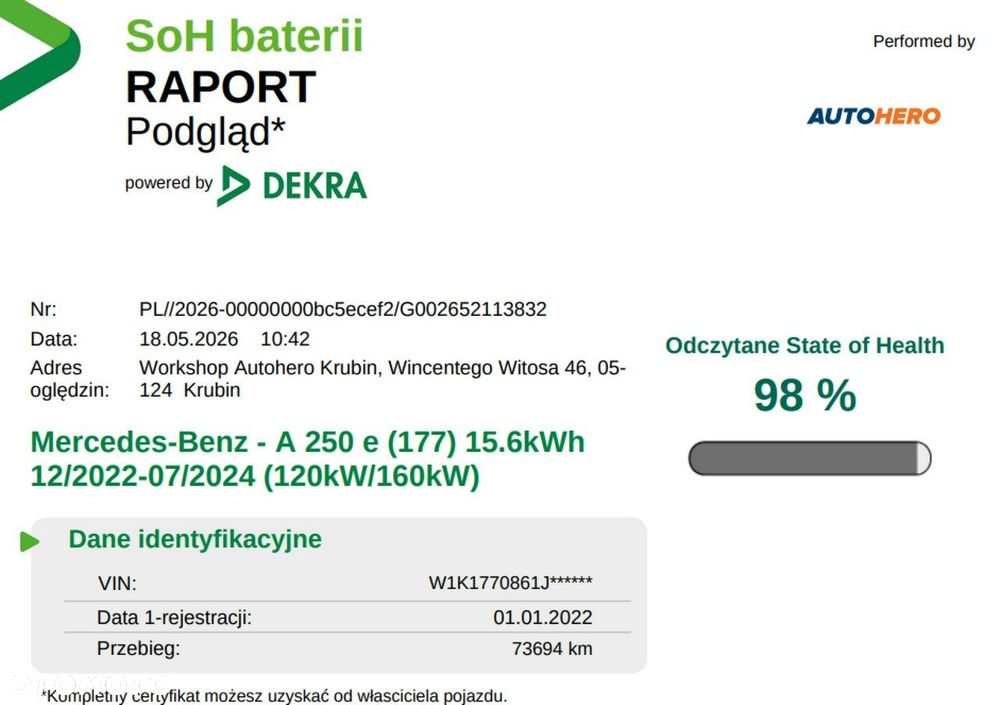
Task: Click the DEKRA logo next to powered by
Action: tap(291, 186)
